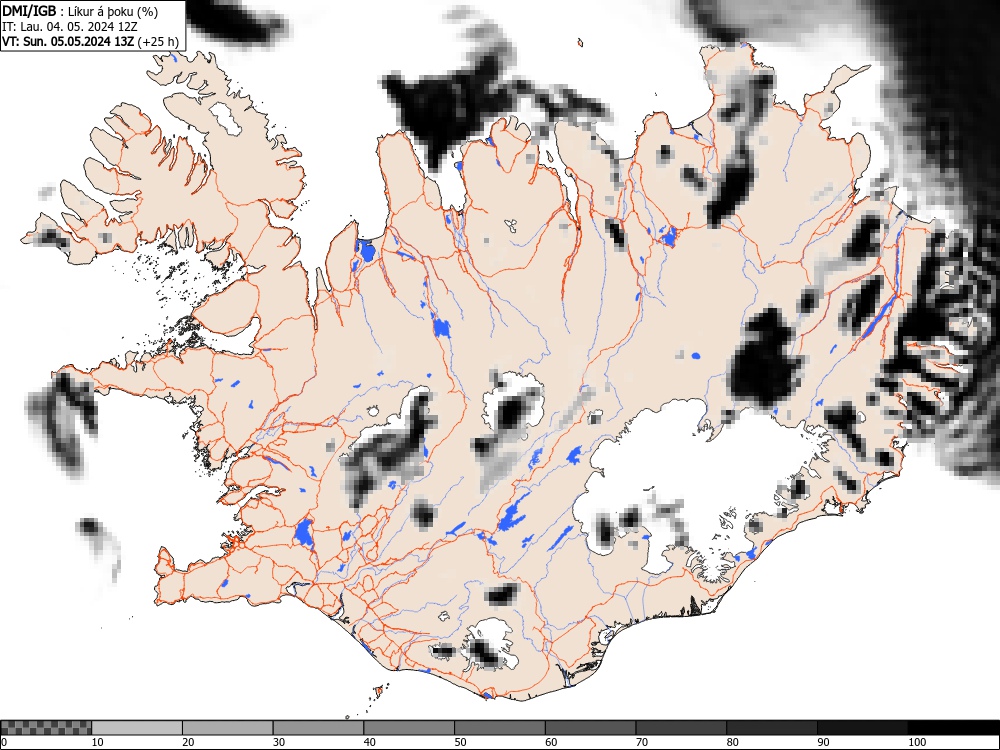Select the black legend swatch right of 100
The width and height of the screenshot is (1000, 750).
tap(953, 728)
